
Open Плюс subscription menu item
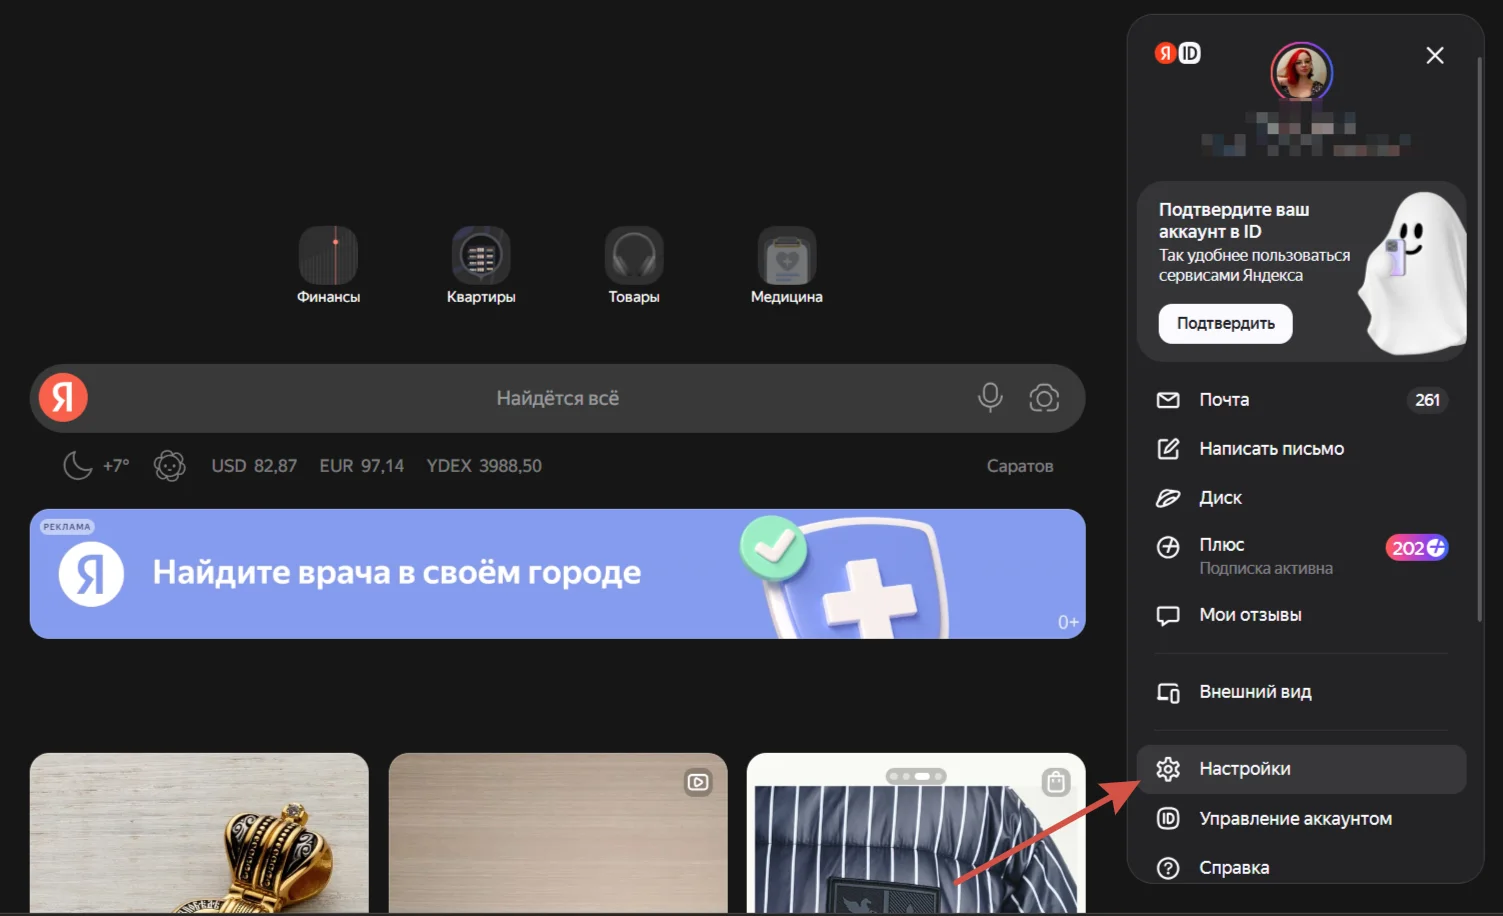pos(1301,555)
